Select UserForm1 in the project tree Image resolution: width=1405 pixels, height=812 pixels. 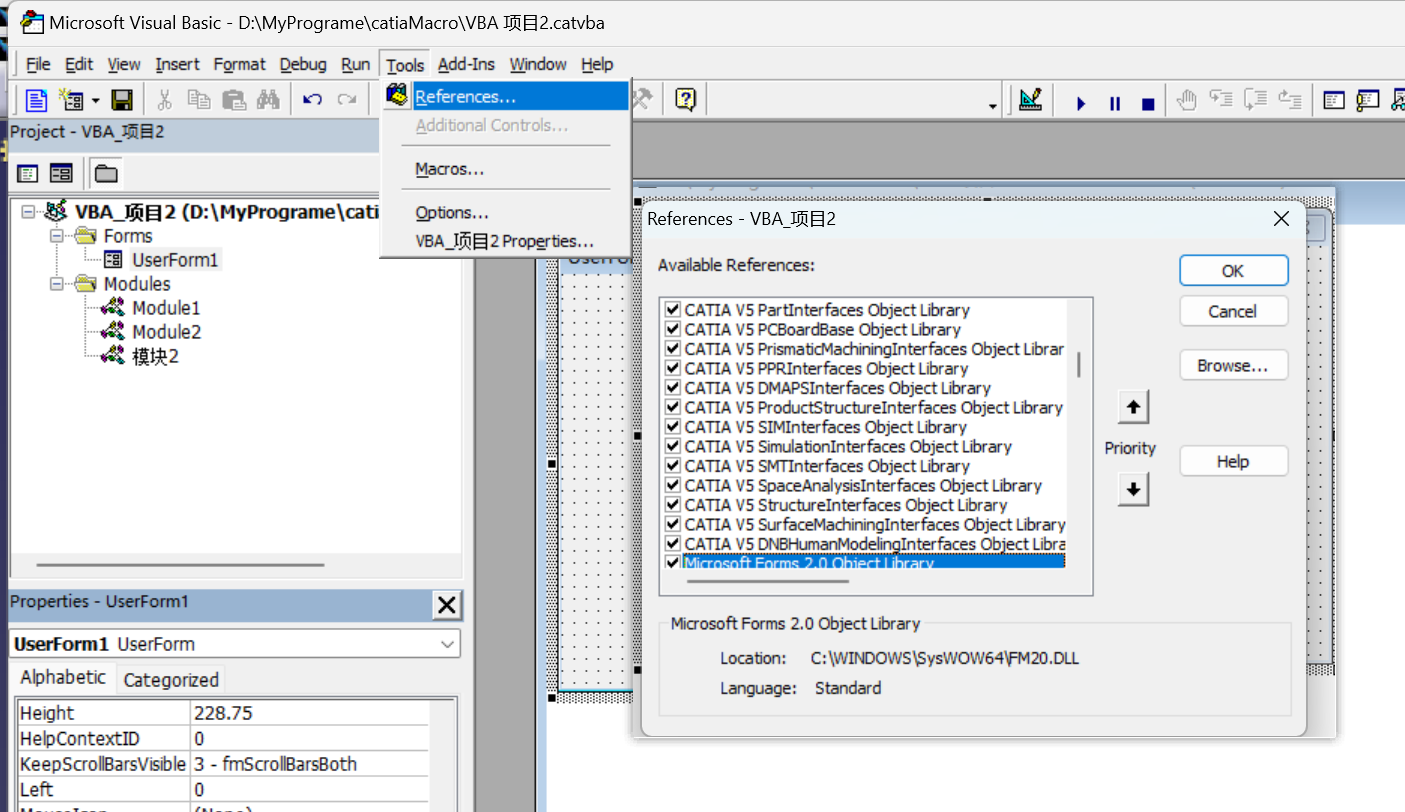[175, 260]
